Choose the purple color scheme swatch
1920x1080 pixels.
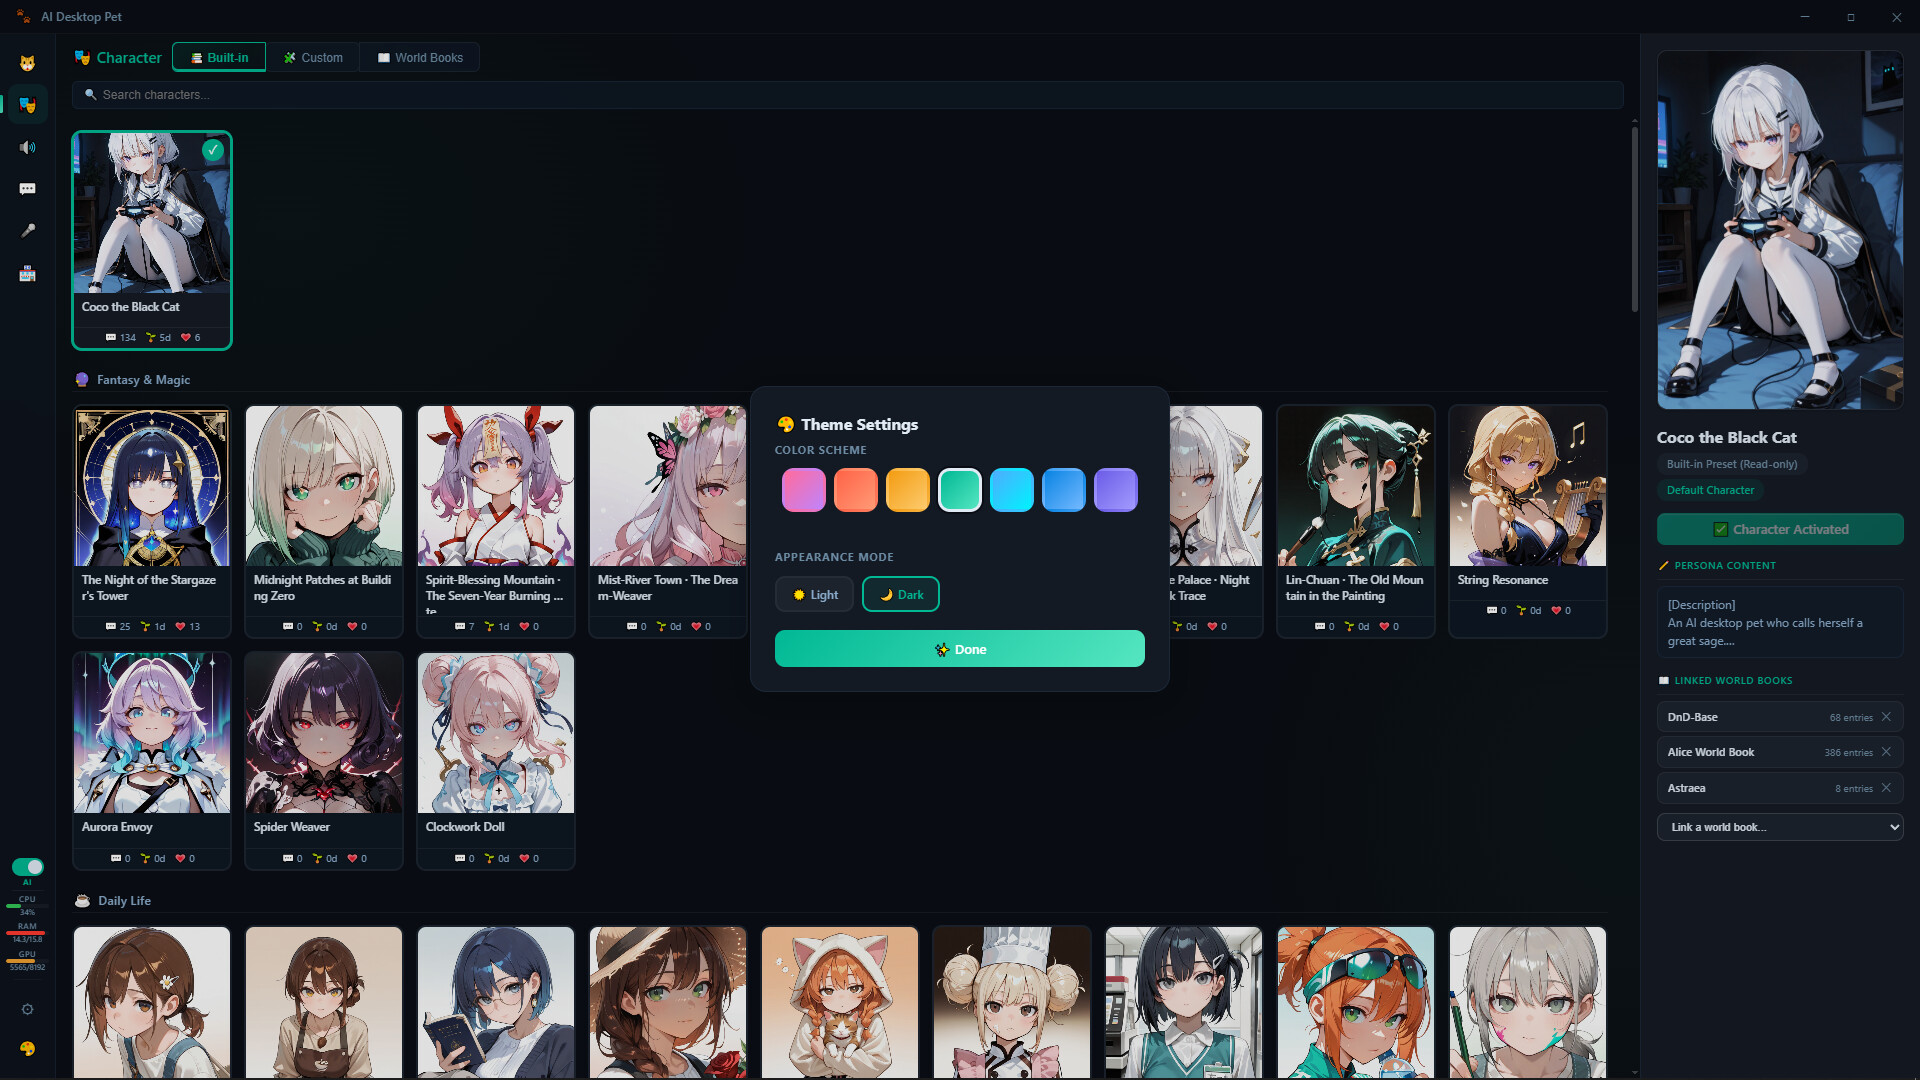[x=1115, y=490]
